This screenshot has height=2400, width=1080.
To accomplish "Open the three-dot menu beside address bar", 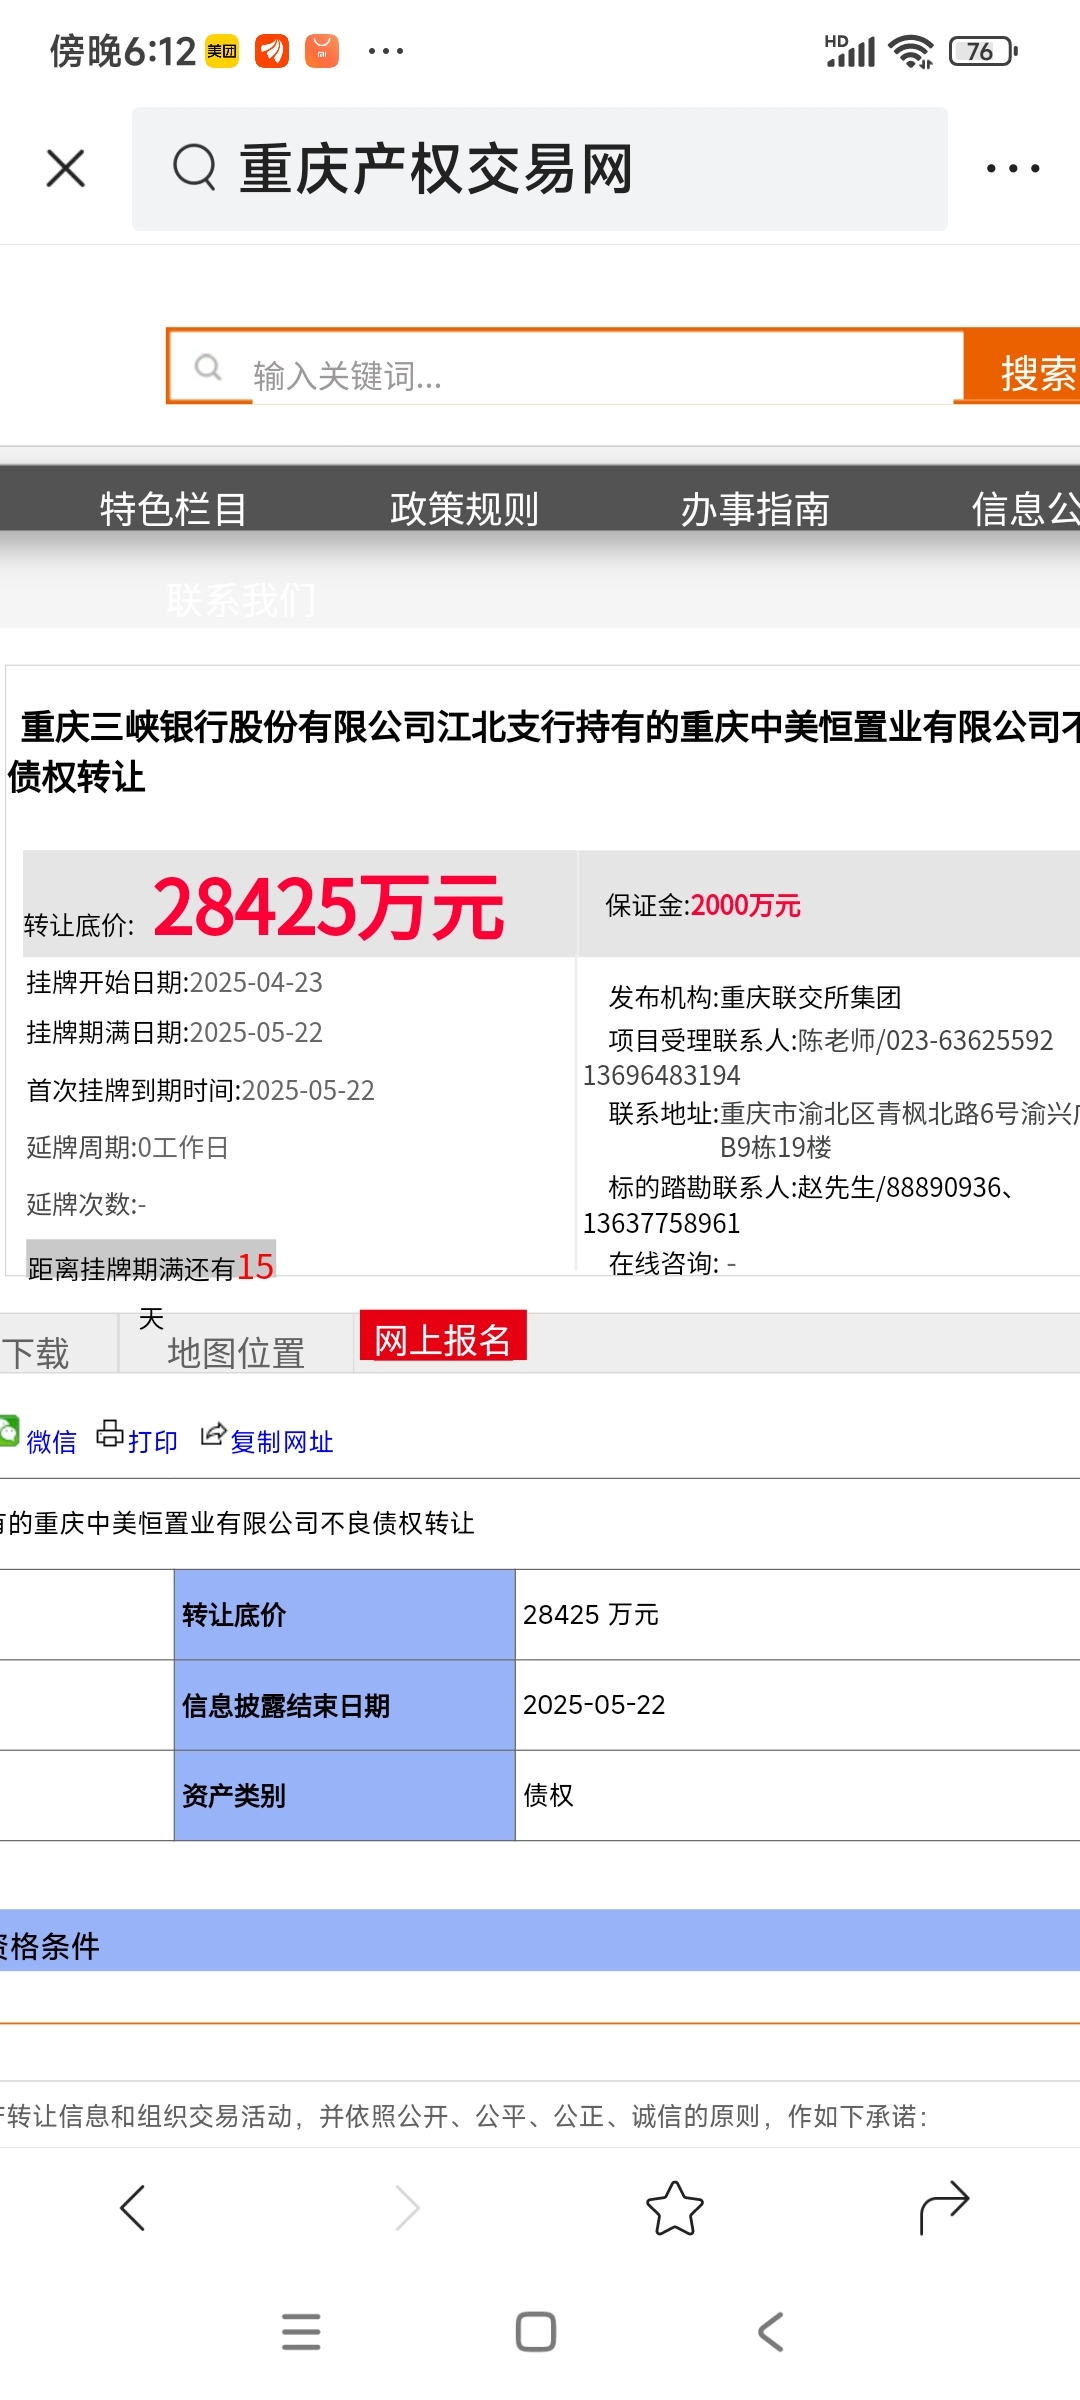I will pyautogui.click(x=1013, y=168).
